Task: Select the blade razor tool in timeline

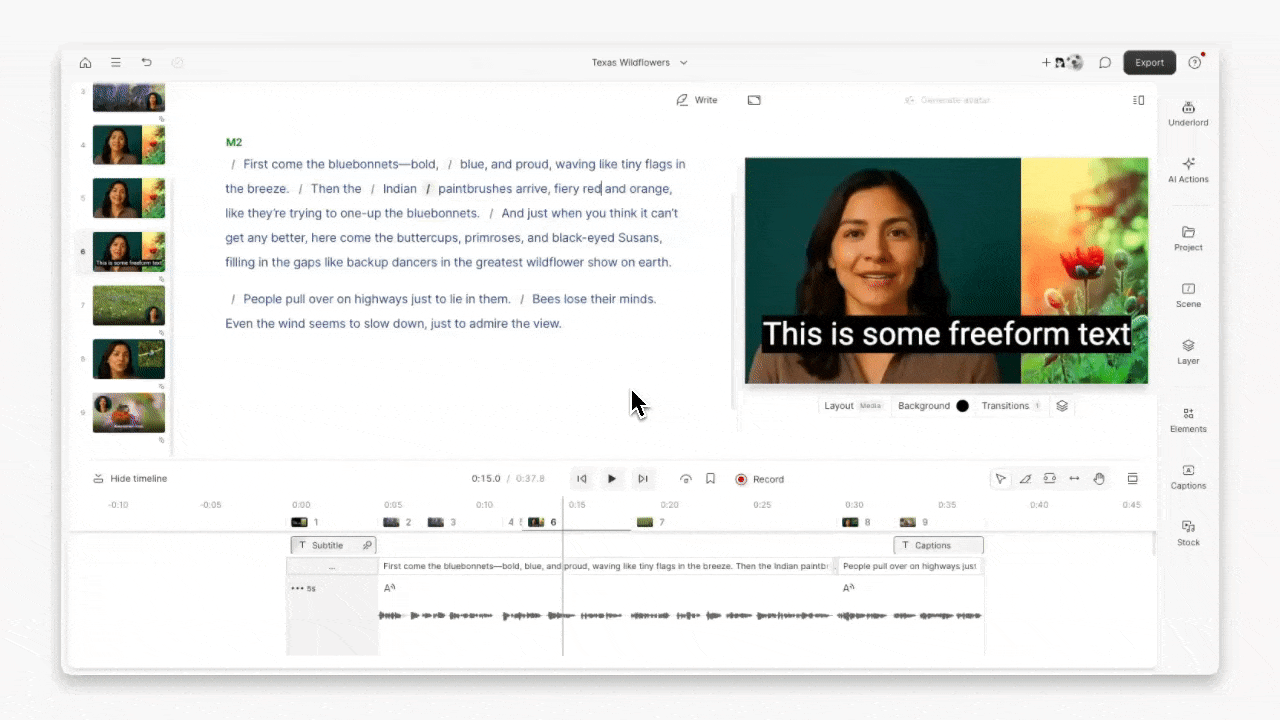Action: pos(1025,479)
